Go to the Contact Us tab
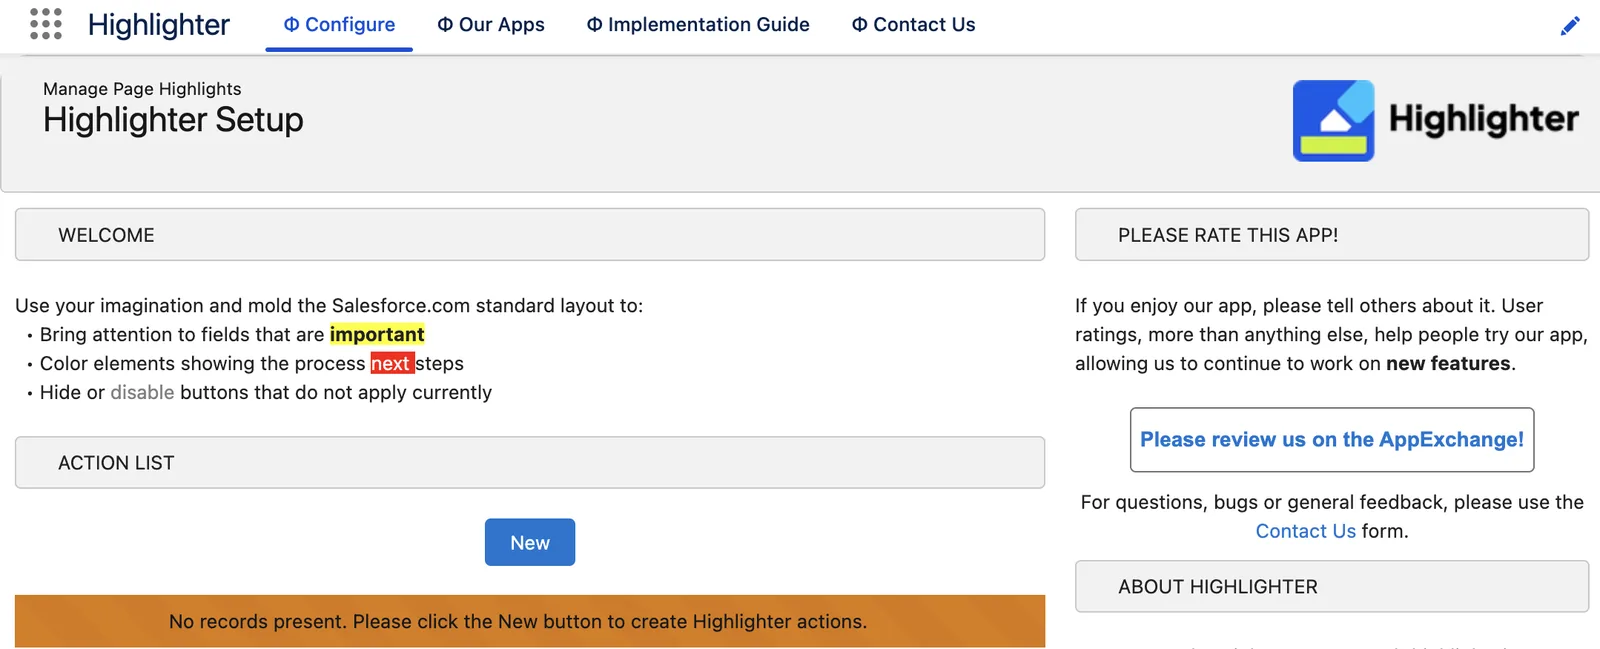Image resolution: width=1600 pixels, height=649 pixels. pos(913,25)
